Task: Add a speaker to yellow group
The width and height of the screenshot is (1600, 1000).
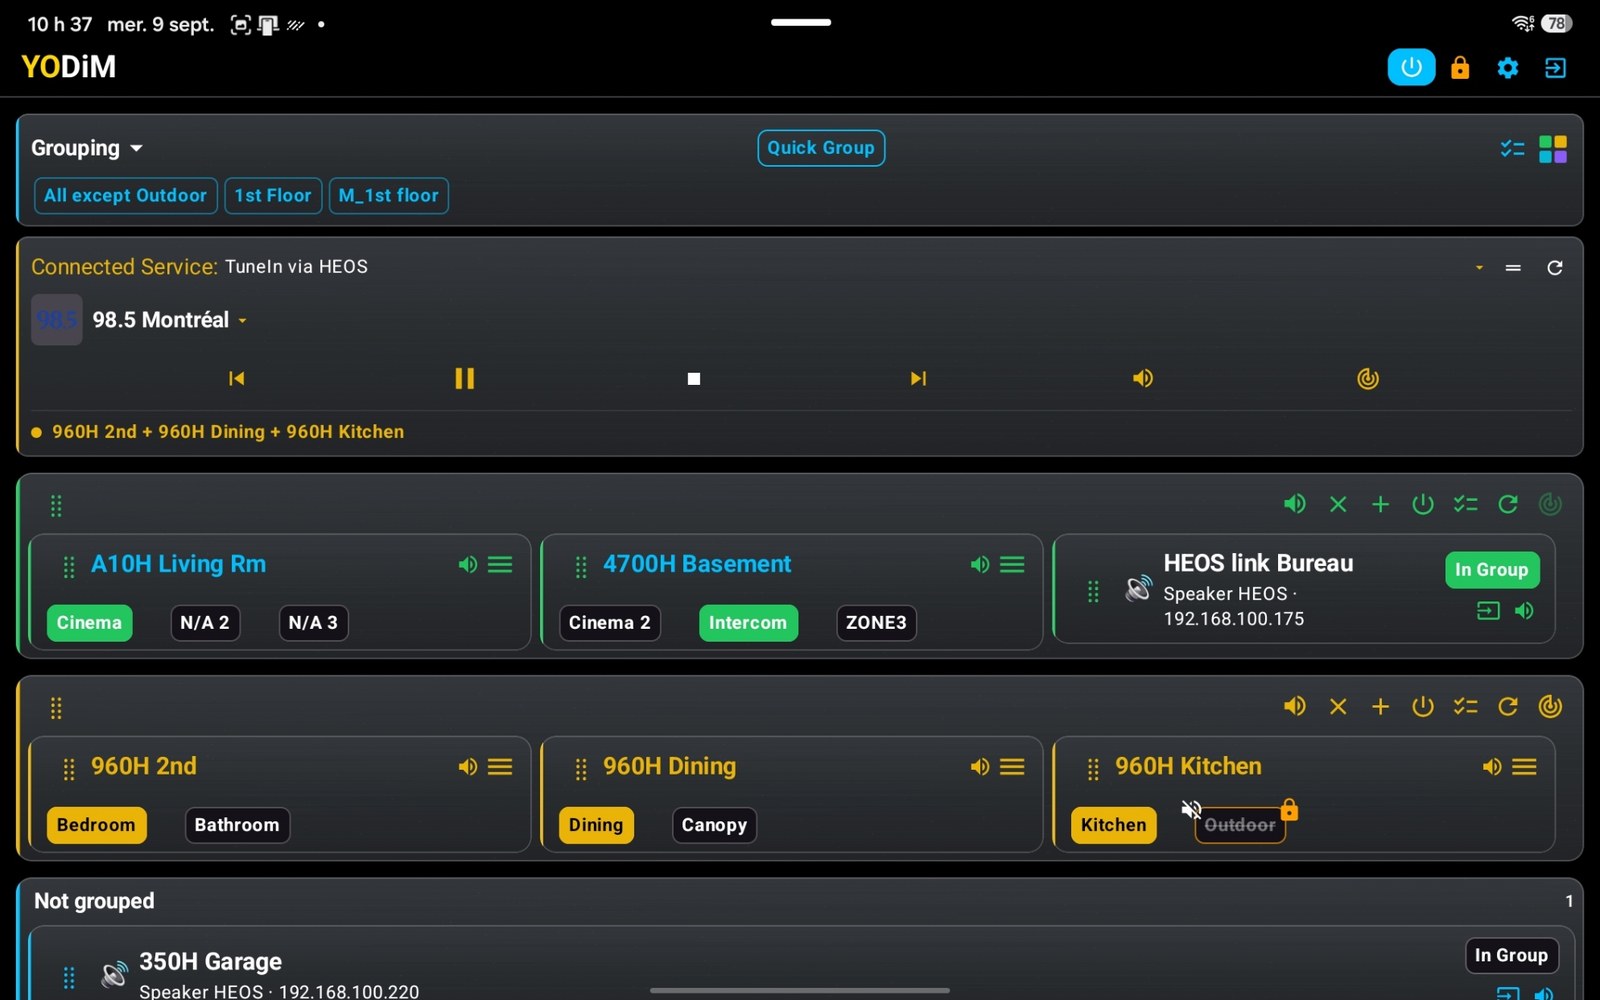Action: click(1380, 706)
